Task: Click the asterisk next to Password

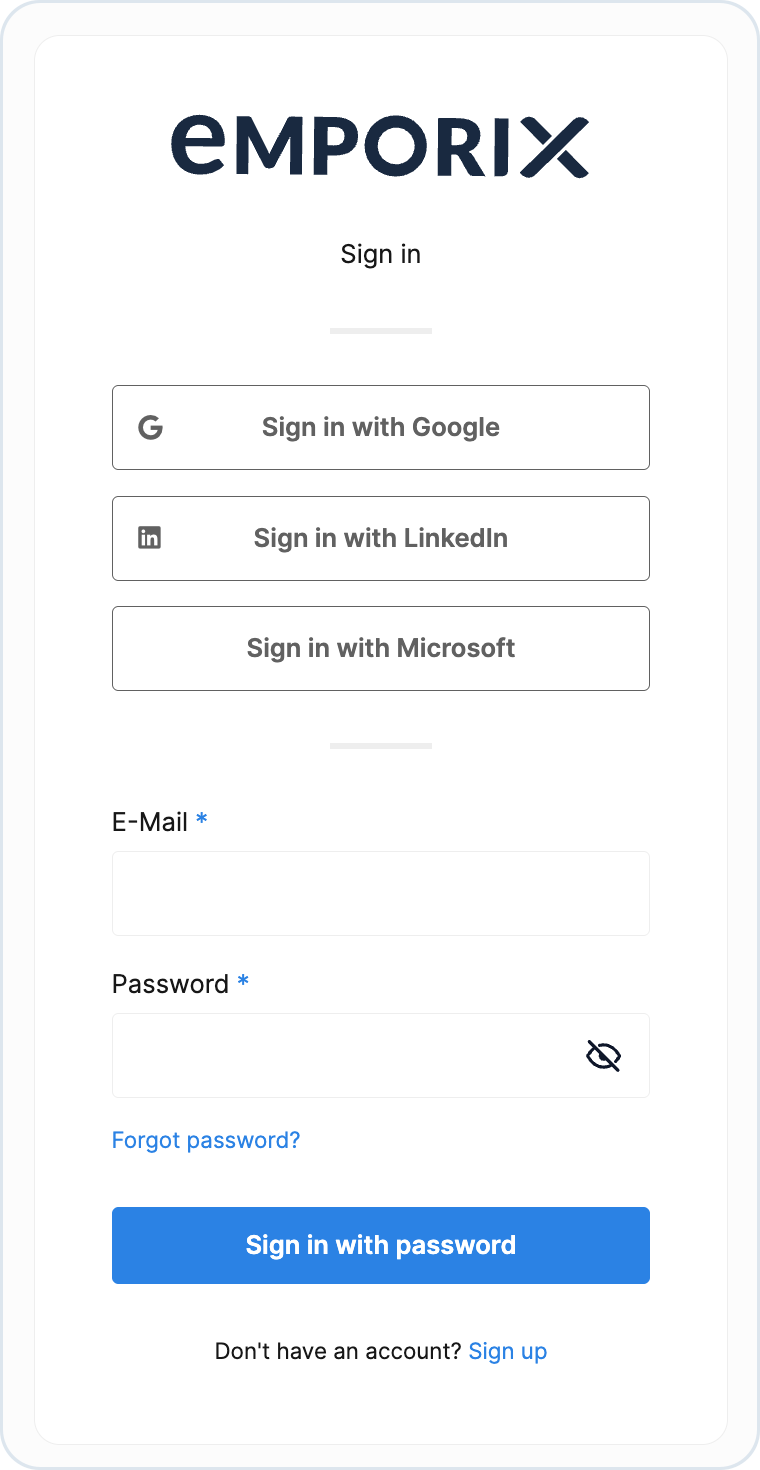Action: 243,982
